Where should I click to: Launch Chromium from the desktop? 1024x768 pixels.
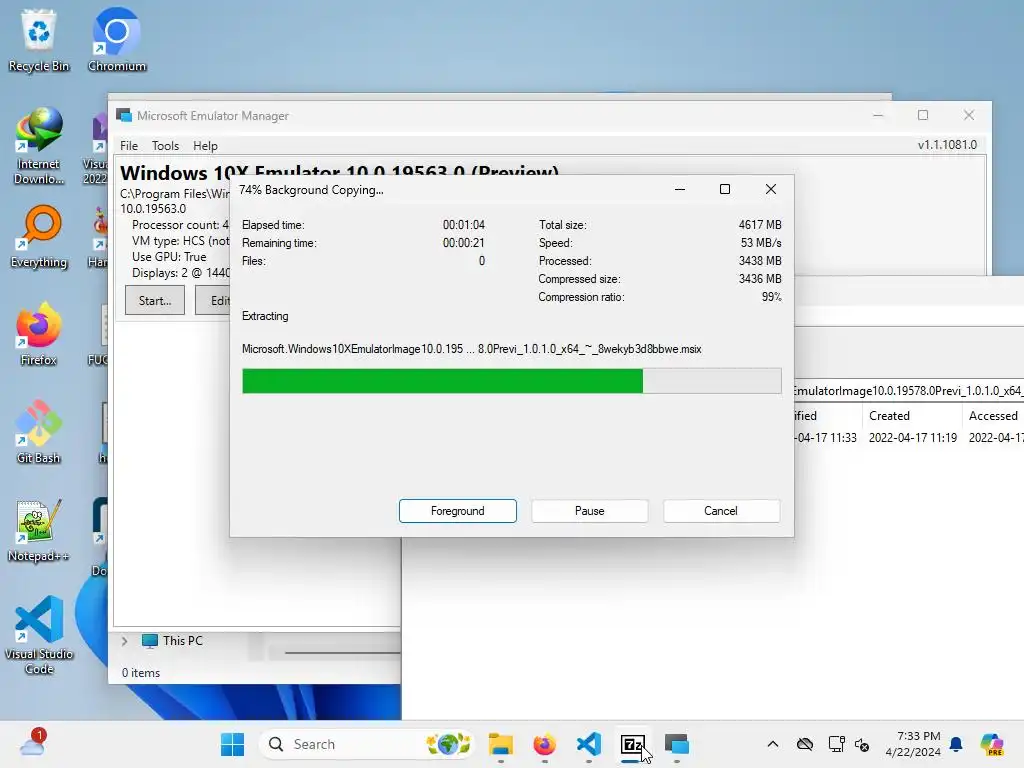click(116, 40)
